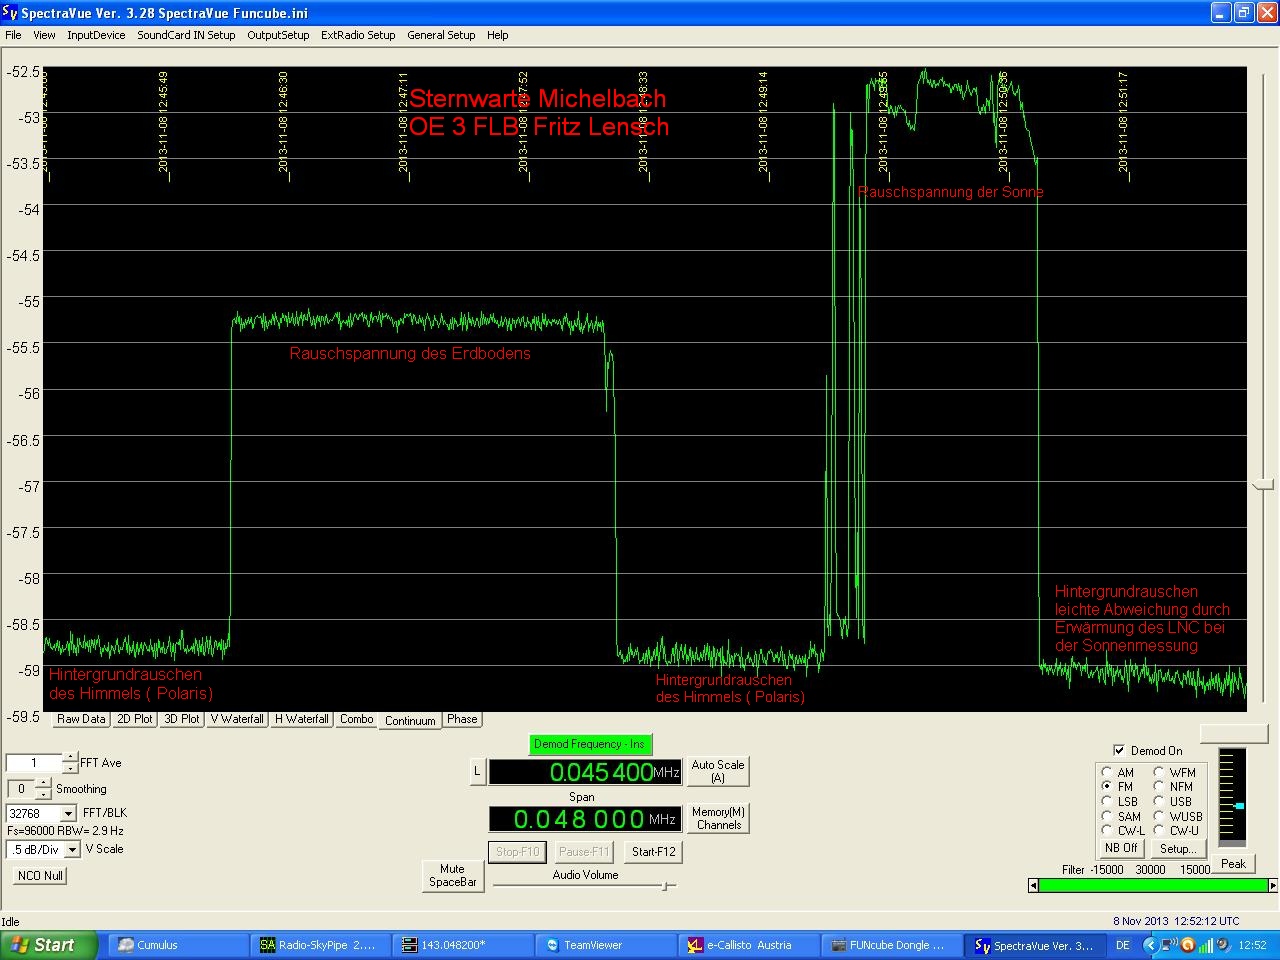
Task: Switch to FUNcube Dongle taskbar window
Action: click(x=892, y=945)
